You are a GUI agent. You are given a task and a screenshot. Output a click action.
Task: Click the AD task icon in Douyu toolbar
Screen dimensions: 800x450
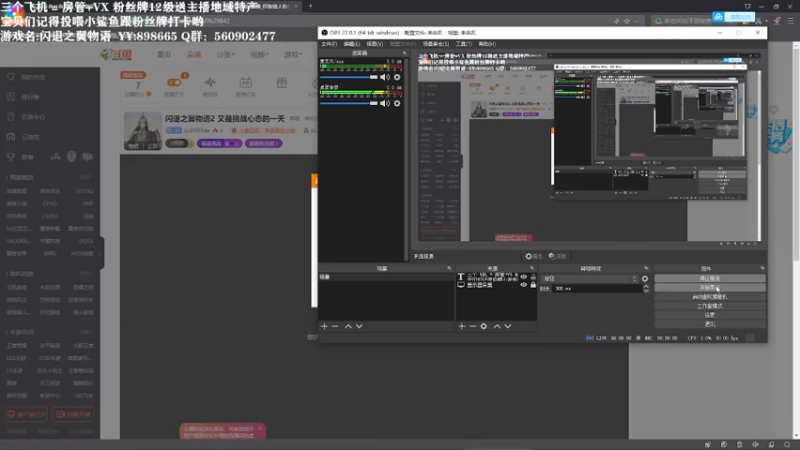click(245, 82)
